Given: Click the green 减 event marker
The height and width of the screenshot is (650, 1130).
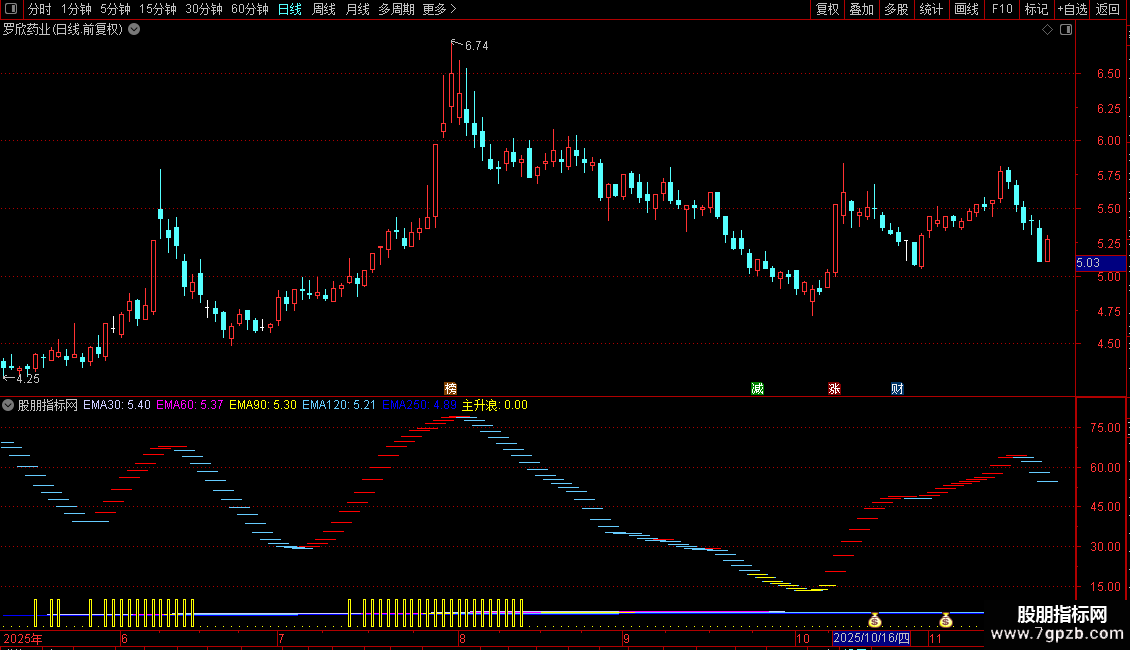Looking at the screenshot, I should click(757, 388).
